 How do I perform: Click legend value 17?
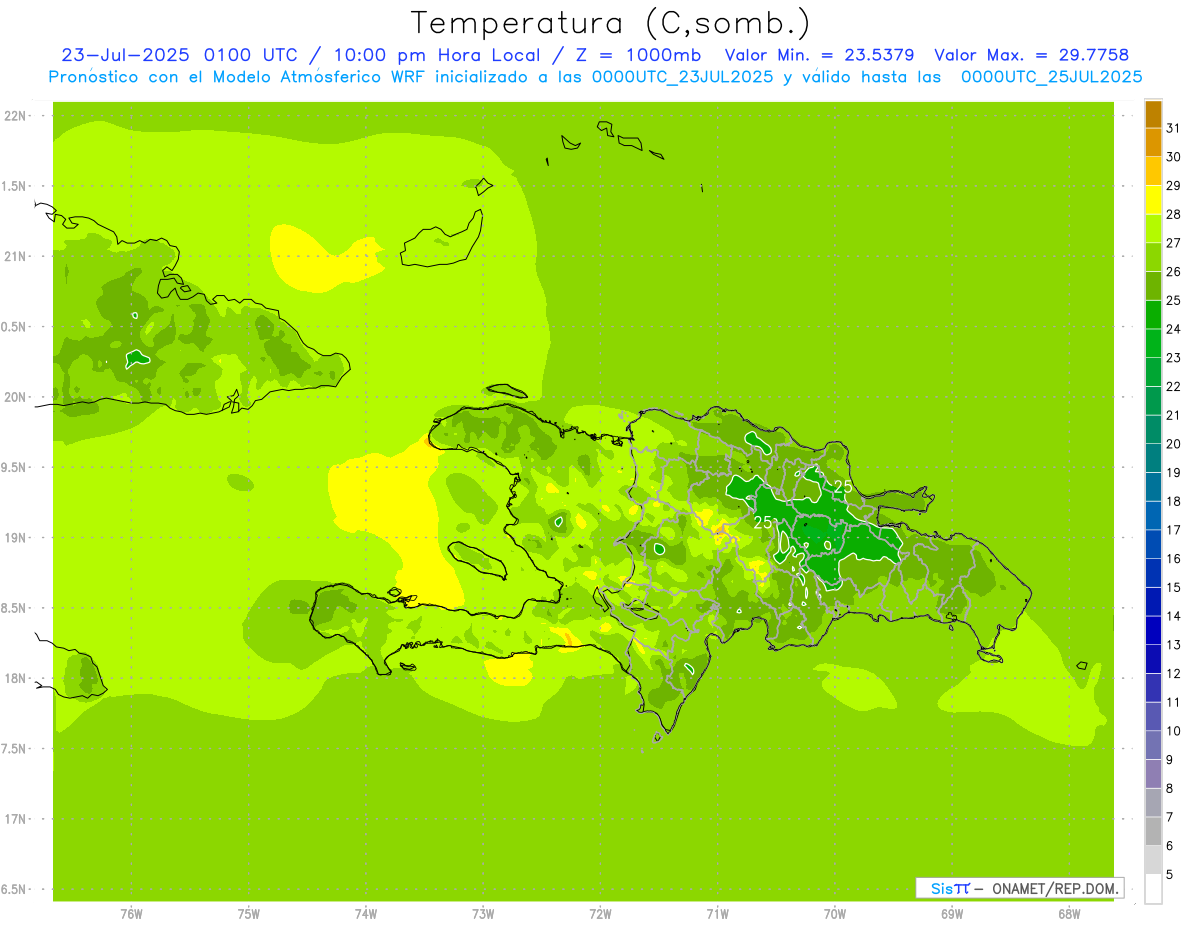(x=1173, y=530)
